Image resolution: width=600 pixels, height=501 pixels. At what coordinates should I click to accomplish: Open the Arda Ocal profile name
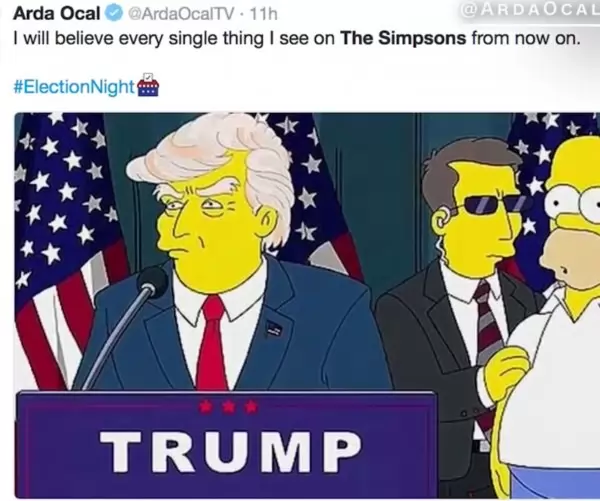pyautogui.click(x=57, y=14)
